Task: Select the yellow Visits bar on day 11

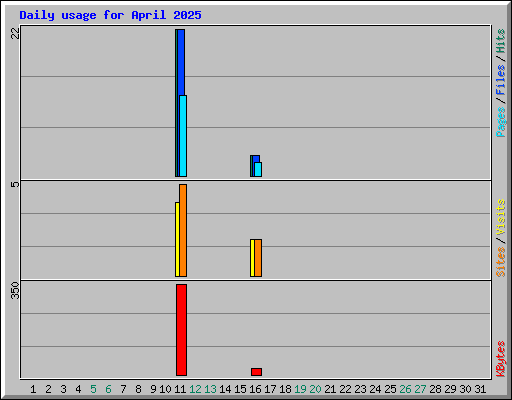Action: click(177, 239)
